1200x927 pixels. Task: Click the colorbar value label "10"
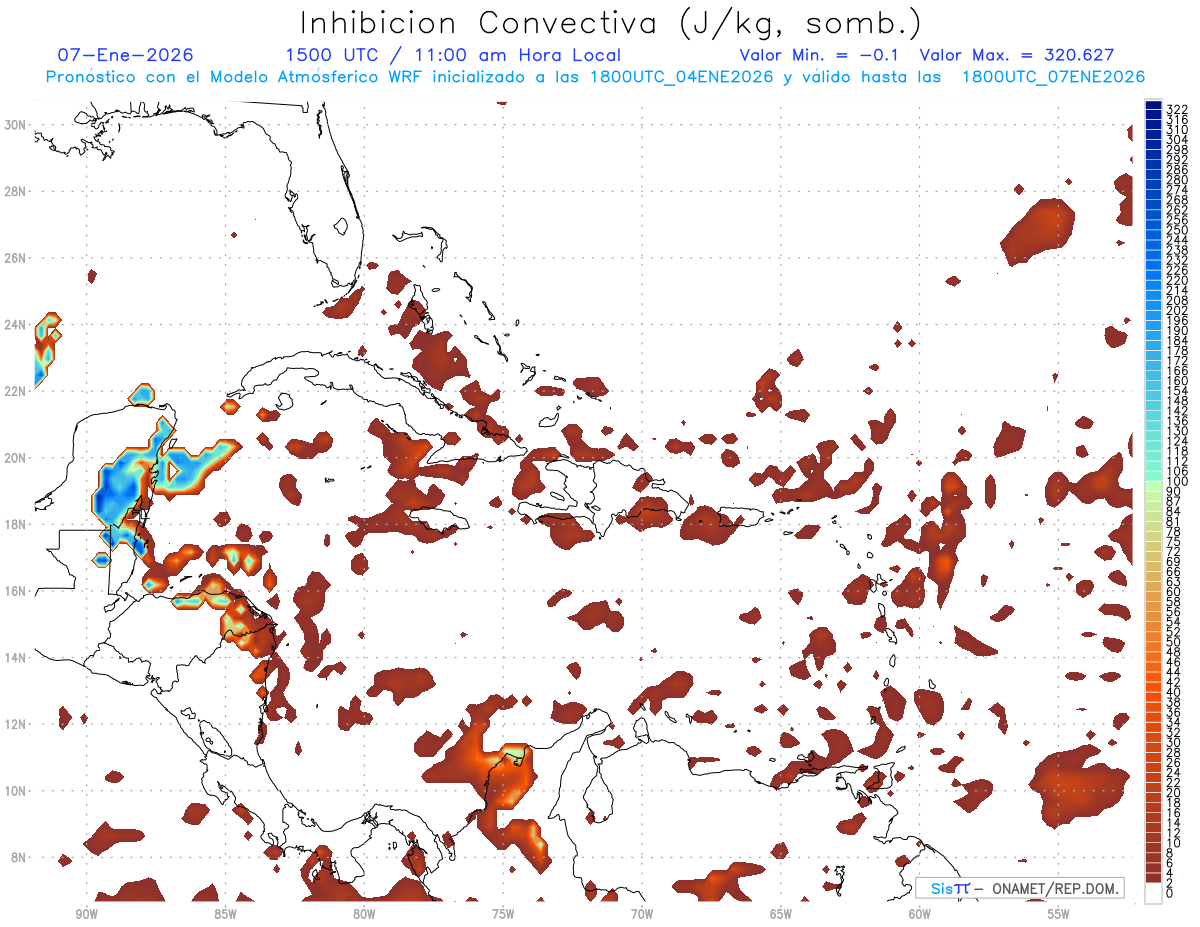point(1174,844)
